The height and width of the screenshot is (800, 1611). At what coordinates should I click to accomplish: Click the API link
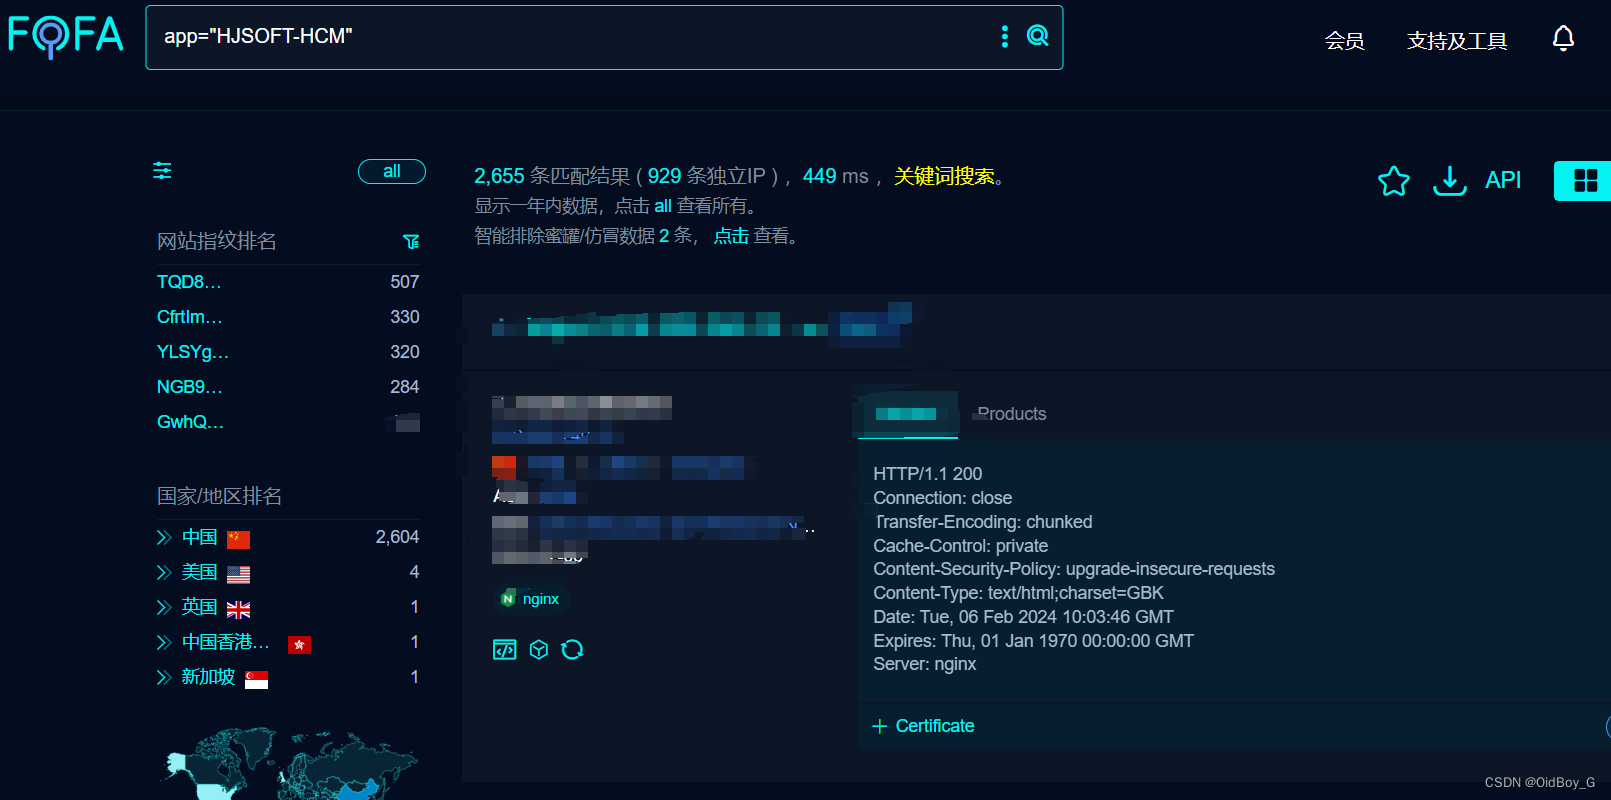tap(1502, 180)
